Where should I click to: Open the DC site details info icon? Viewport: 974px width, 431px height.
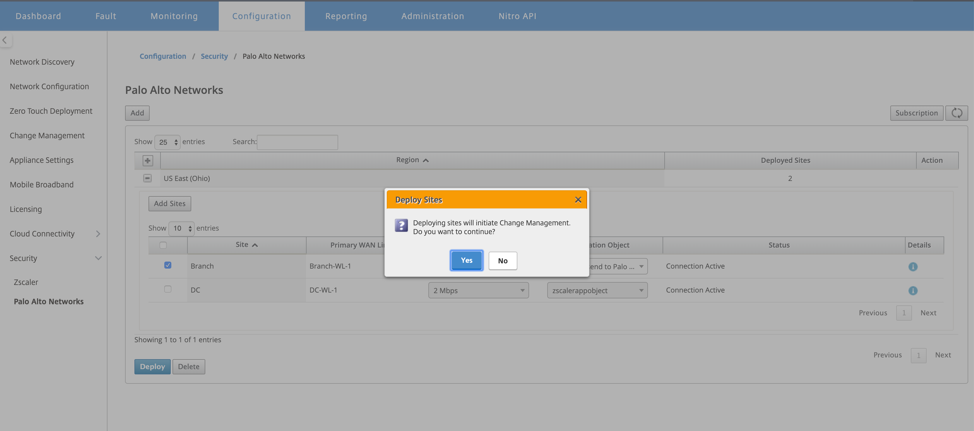tap(913, 290)
